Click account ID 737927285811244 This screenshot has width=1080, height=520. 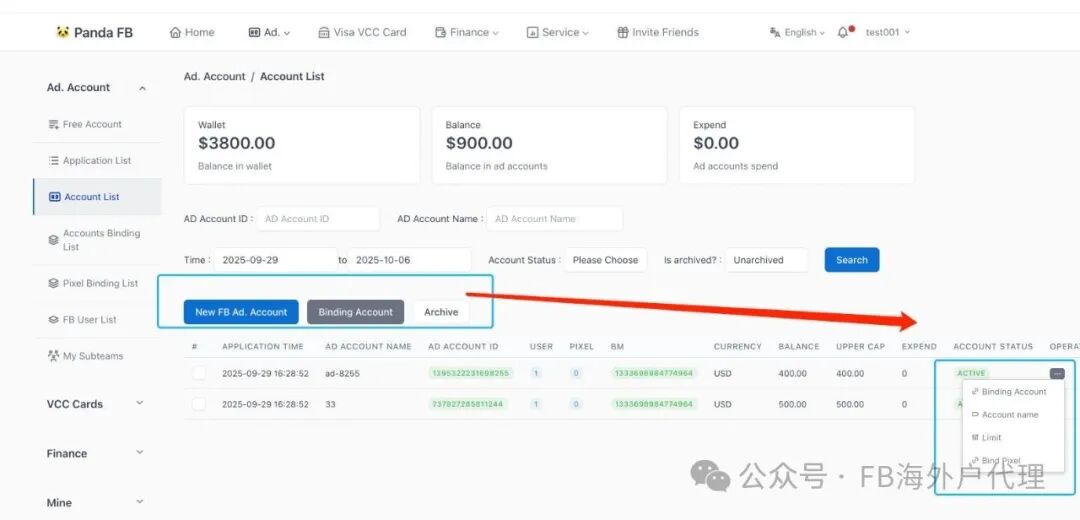[x=467, y=404]
